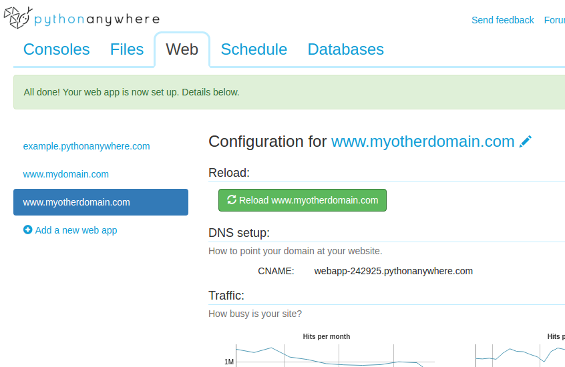Click the plus icon beside Add a new web app

click(x=28, y=230)
